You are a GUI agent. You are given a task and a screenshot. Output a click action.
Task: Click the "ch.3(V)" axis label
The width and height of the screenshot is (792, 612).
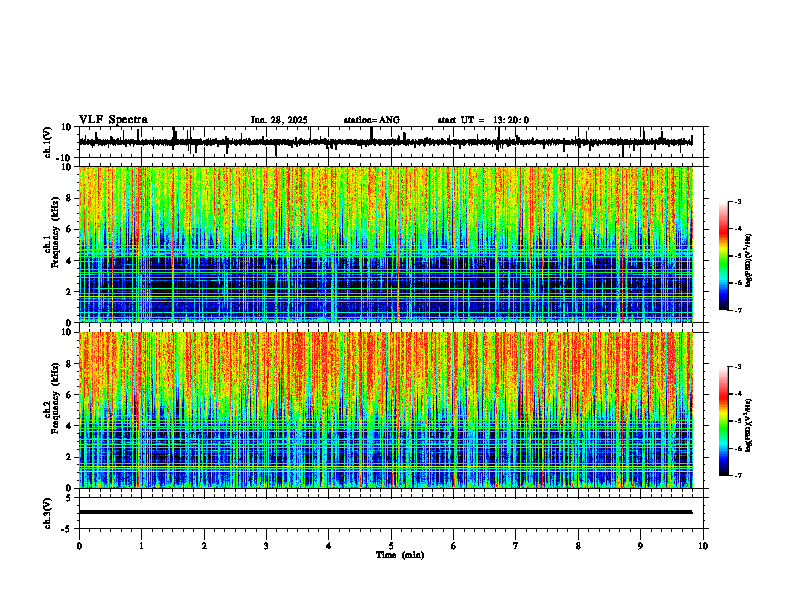[x=49, y=513]
